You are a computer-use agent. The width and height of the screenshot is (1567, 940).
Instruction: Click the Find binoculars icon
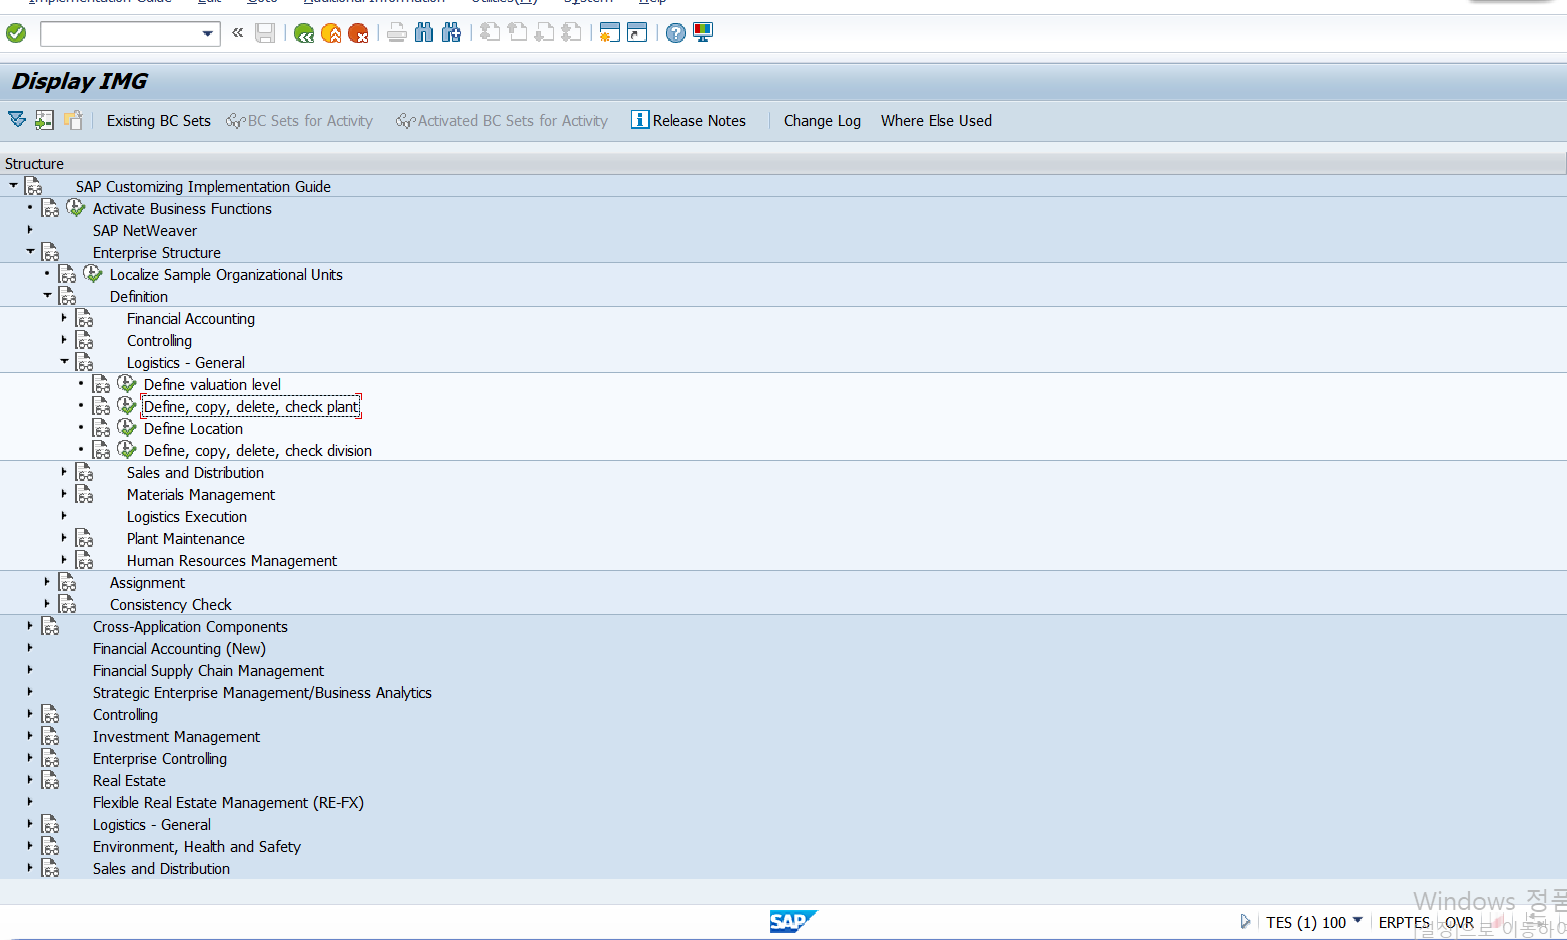click(424, 33)
